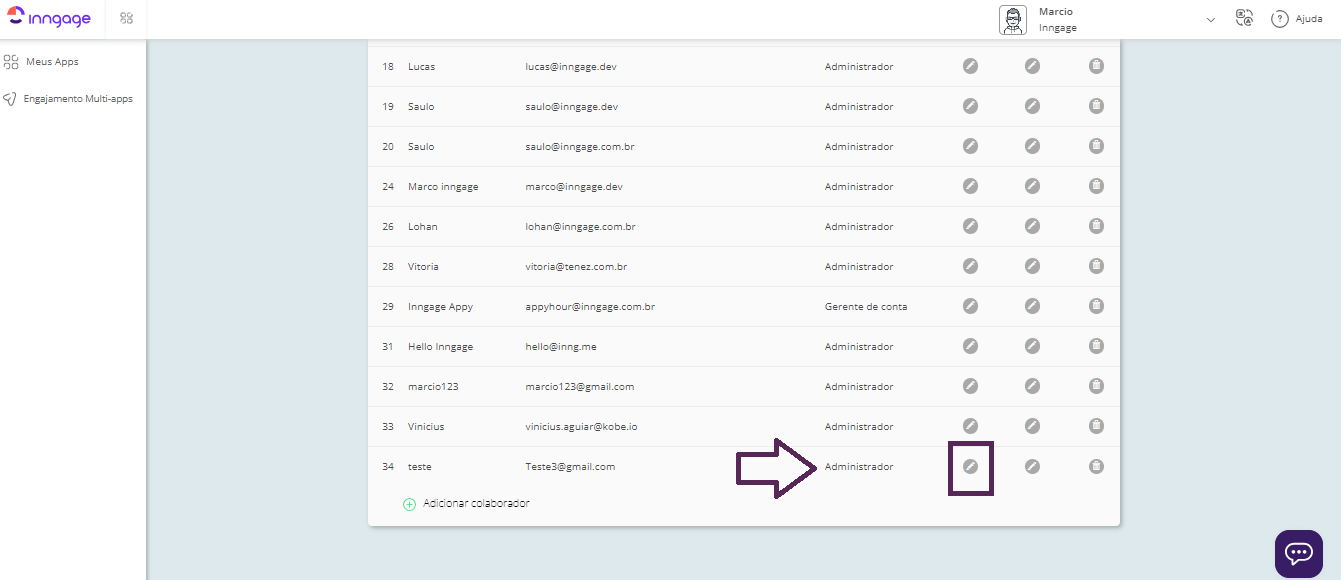The width and height of the screenshot is (1341, 580).
Task: Open the apps grid icon beside logo
Action: coord(127,19)
